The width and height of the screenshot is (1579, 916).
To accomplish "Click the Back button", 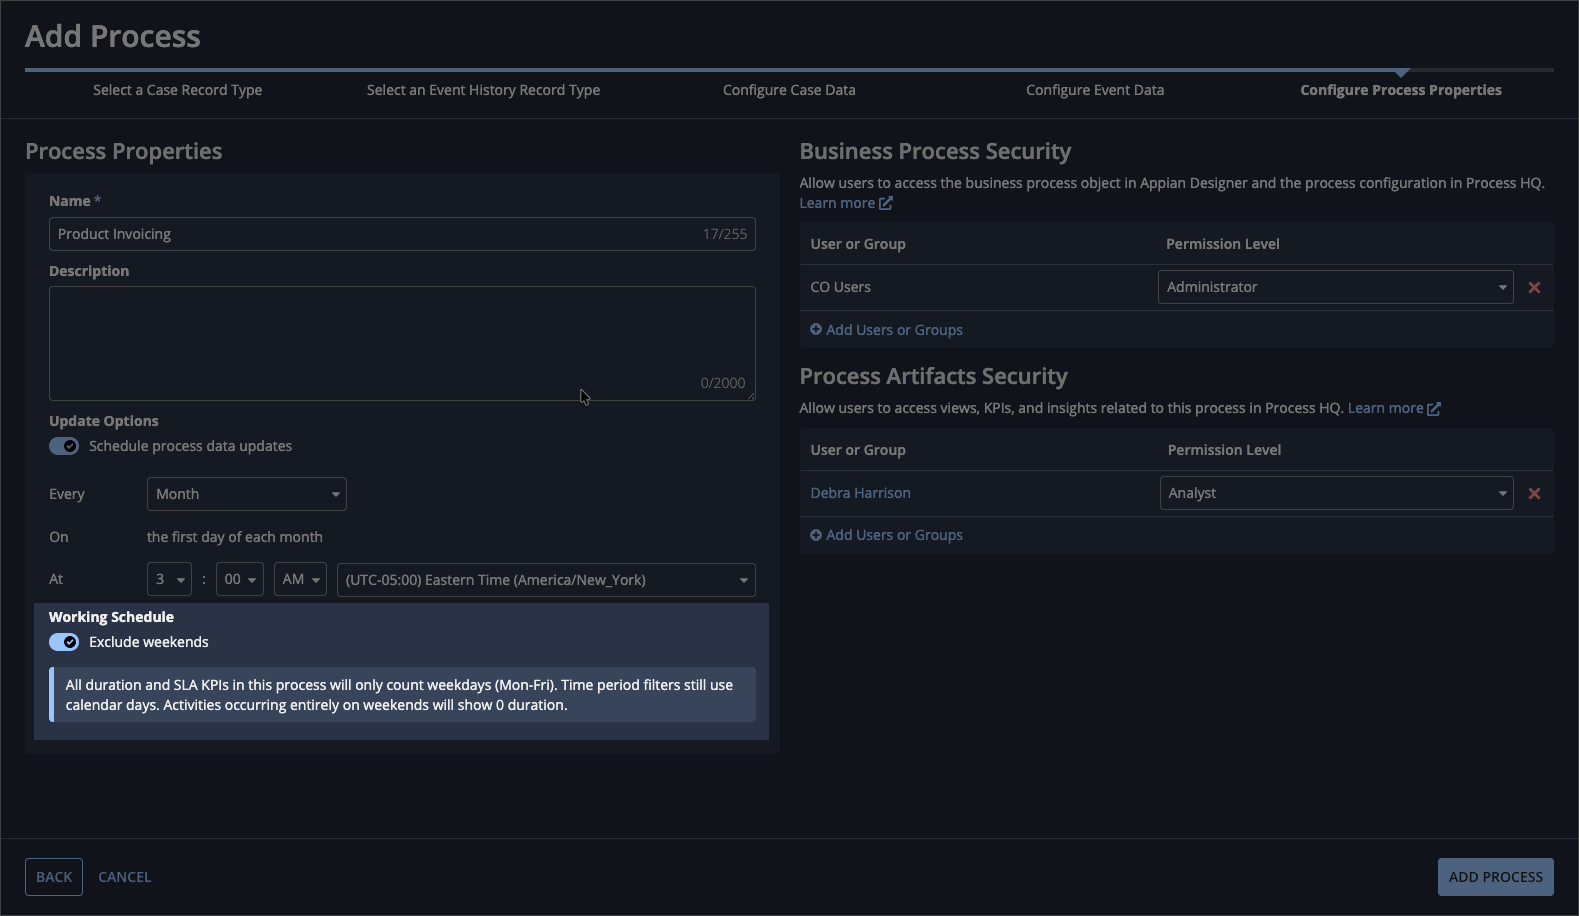I will click(54, 877).
